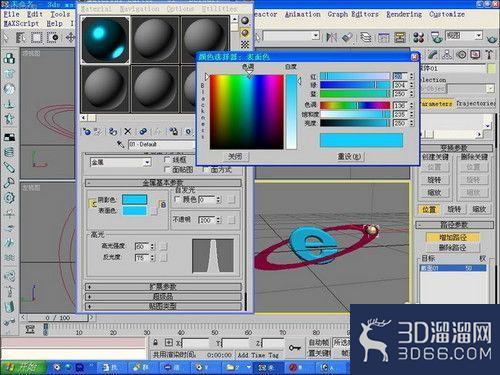Viewport: 500px width, 375px height.
Task: Click the 阴影色 ambient color swatch
Action: tap(135, 200)
